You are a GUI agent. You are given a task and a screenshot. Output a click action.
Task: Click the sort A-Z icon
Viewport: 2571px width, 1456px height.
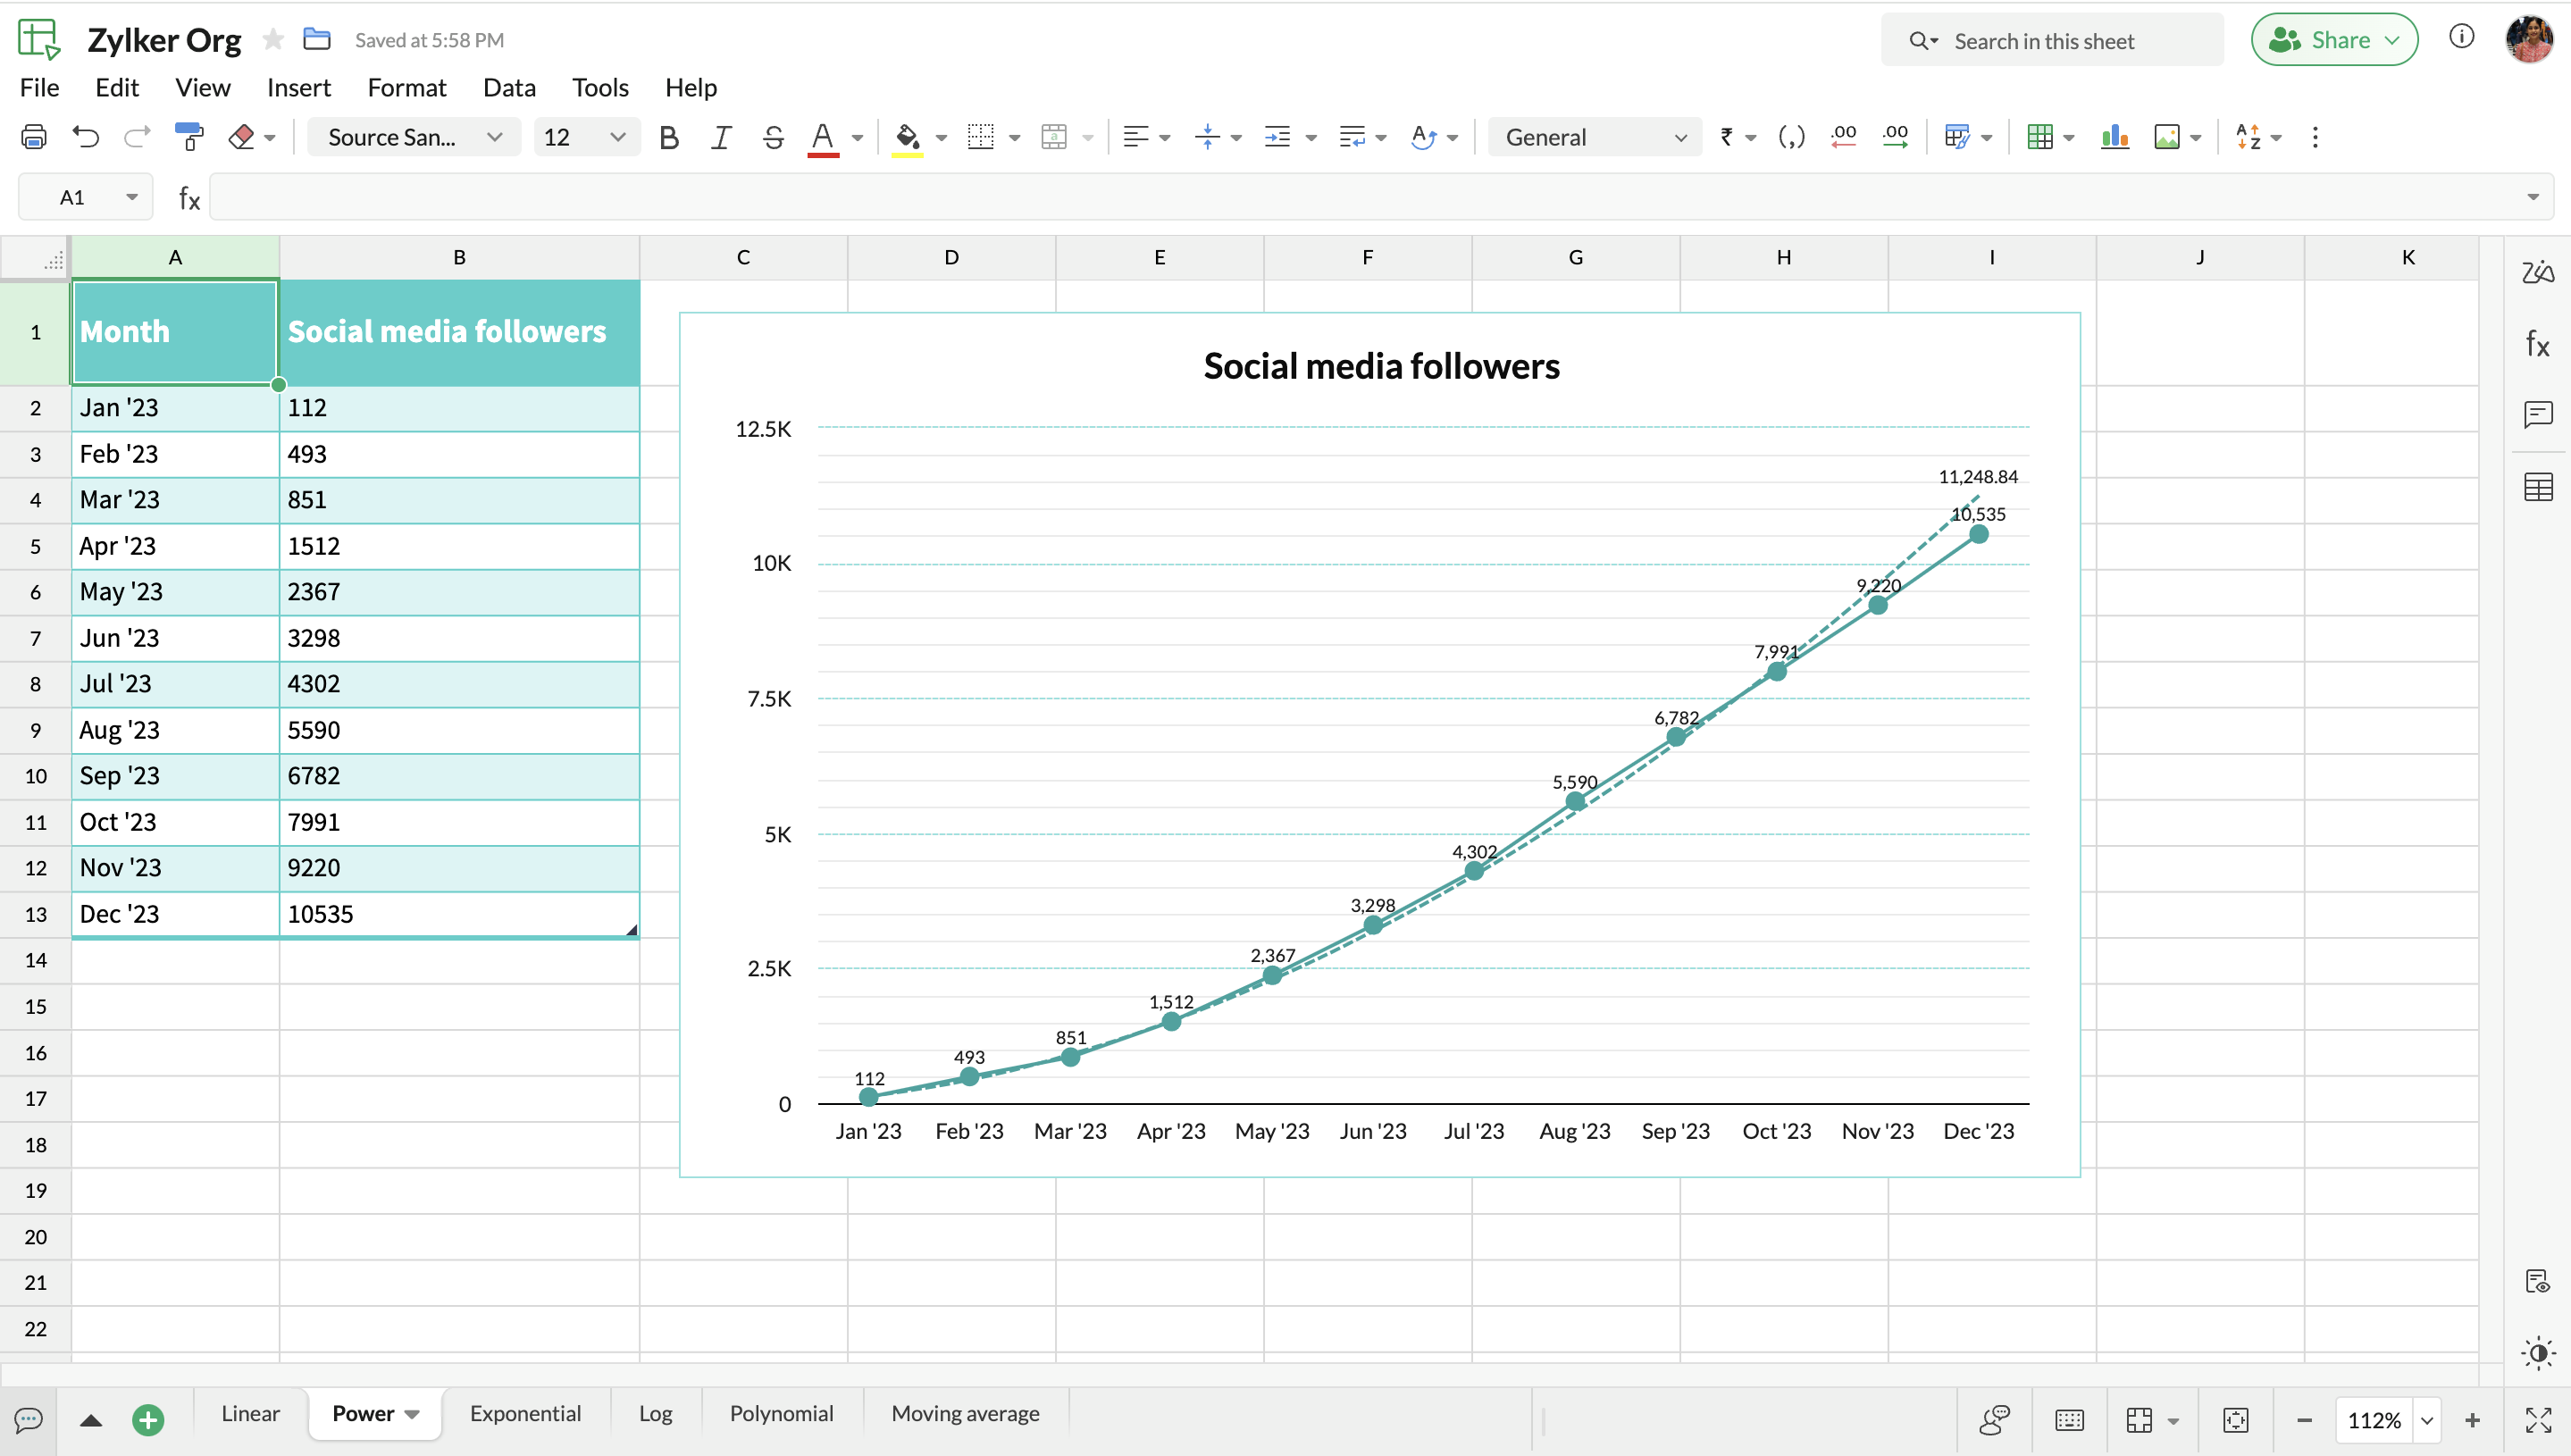coord(2248,137)
